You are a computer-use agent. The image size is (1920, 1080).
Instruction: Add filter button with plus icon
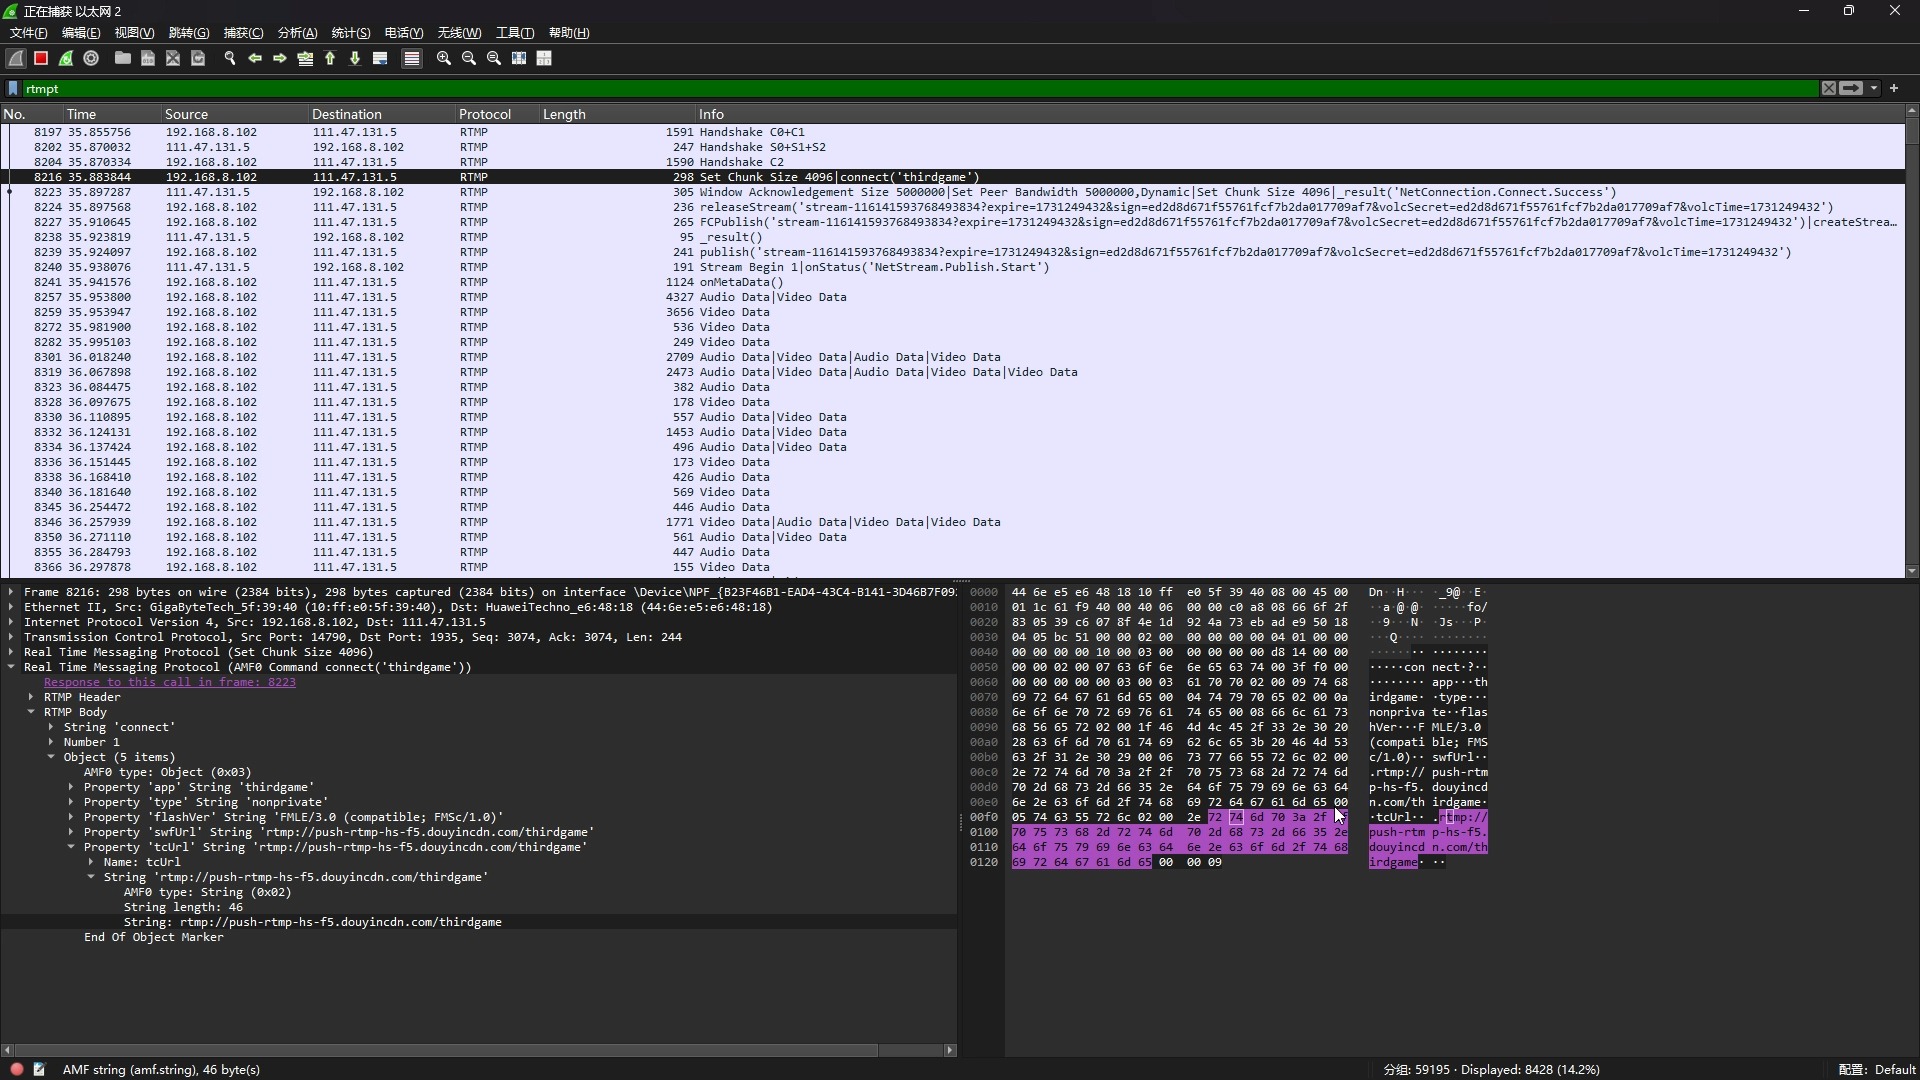click(x=1894, y=89)
